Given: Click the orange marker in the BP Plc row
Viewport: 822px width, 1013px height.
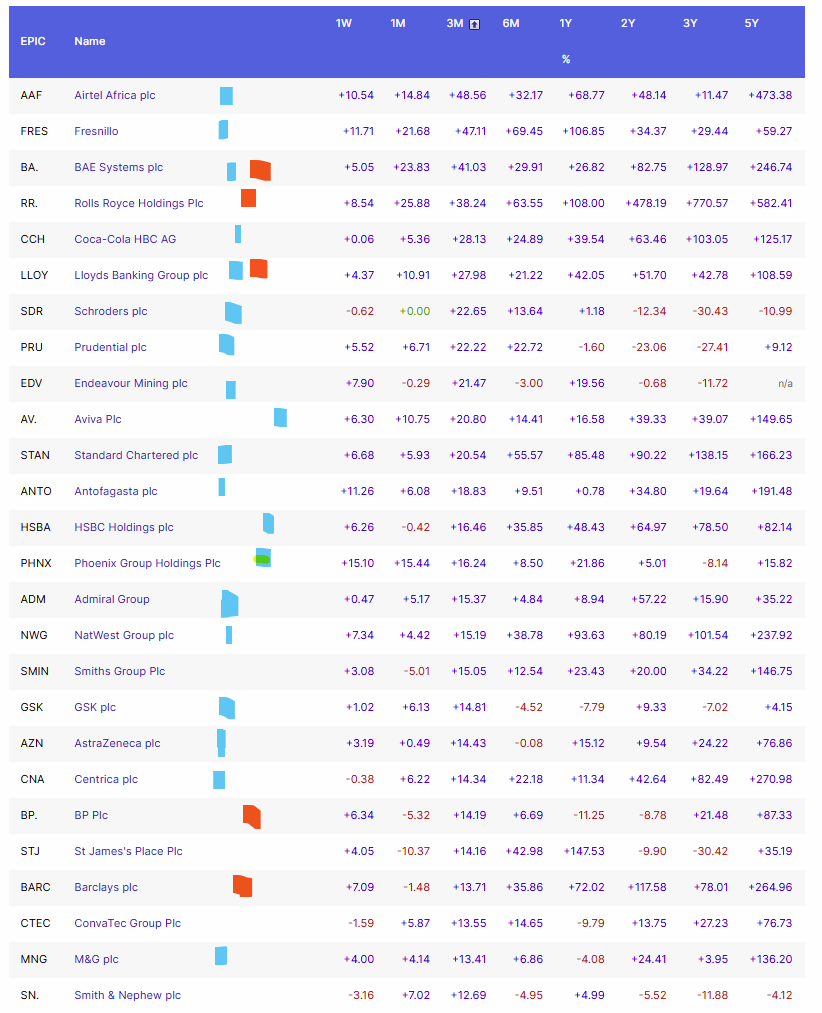Looking at the screenshot, I should (252, 816).
